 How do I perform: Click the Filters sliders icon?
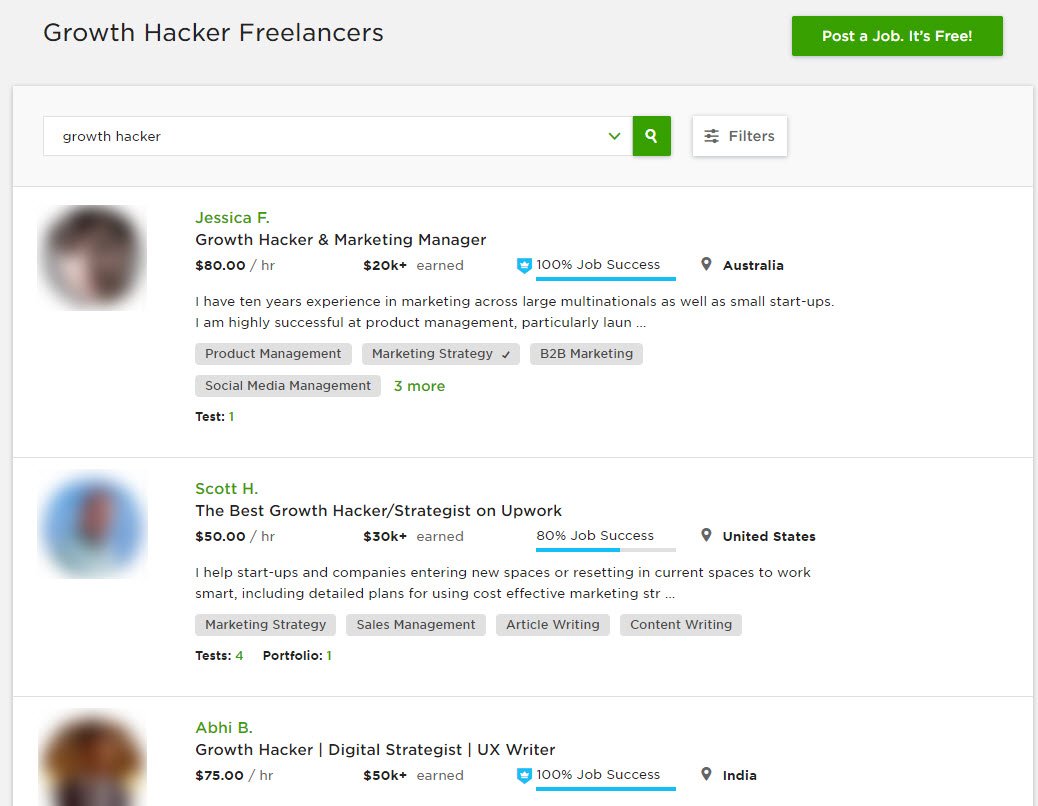tap(712, 136)
